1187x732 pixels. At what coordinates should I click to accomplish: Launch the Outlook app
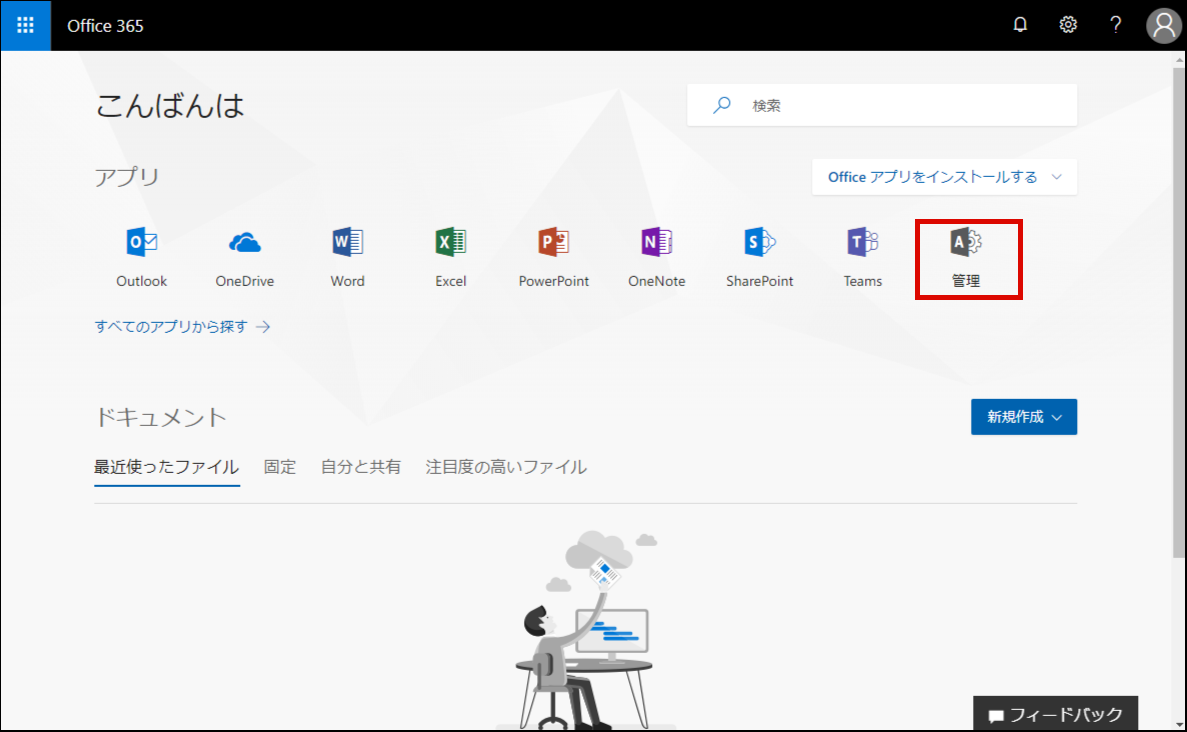pos(142,257)
